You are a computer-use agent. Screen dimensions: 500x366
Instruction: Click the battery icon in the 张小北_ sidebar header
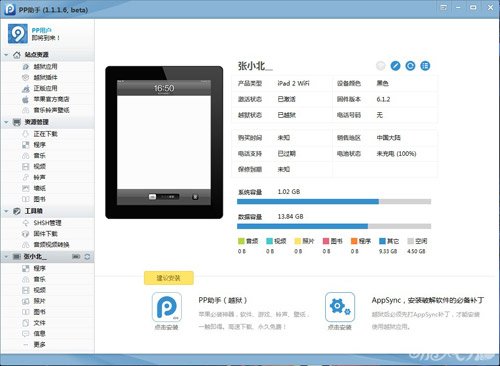coord(76,257)
